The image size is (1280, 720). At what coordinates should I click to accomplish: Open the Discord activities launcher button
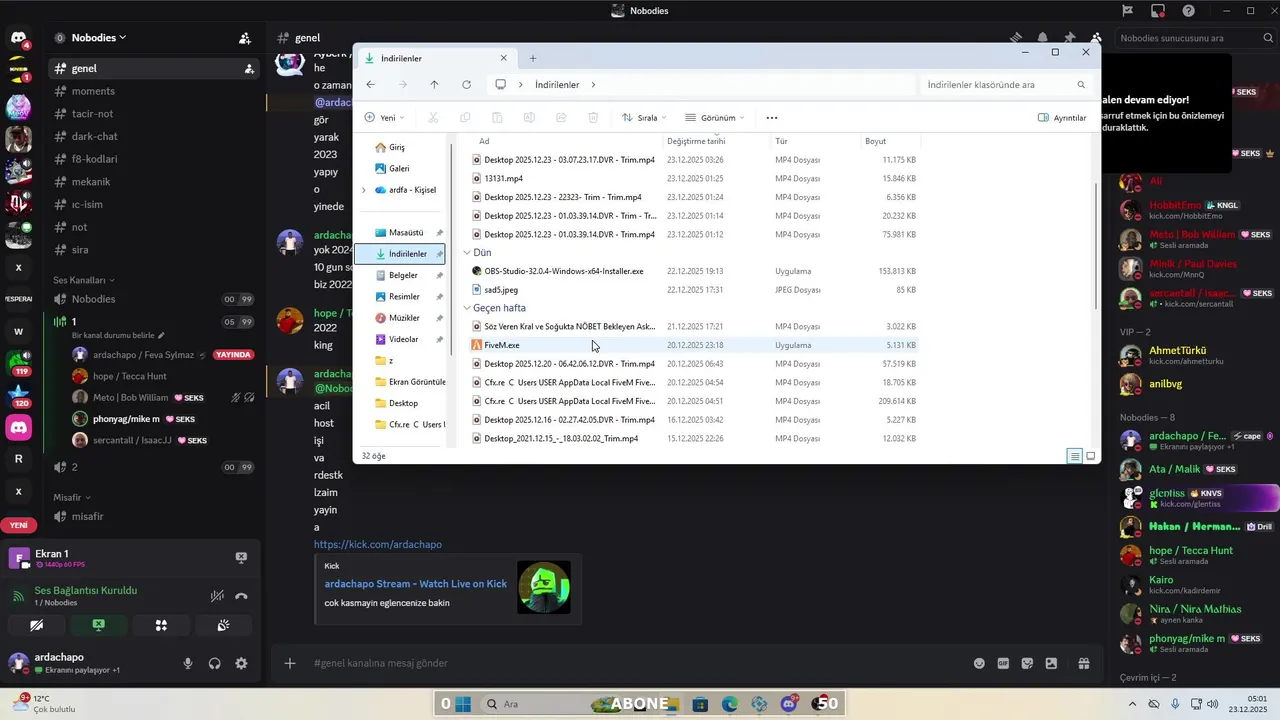[x=161, y=625]
